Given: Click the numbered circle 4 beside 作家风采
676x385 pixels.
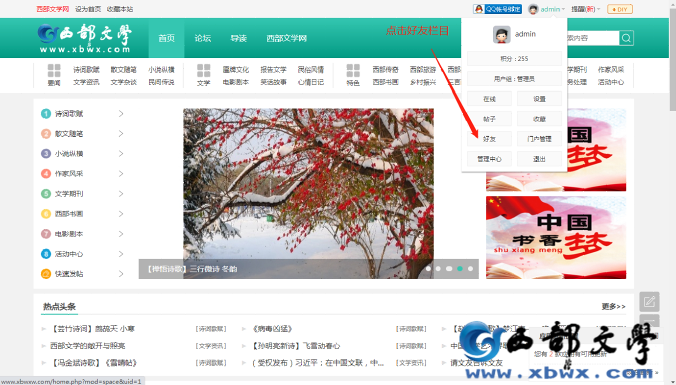Looking at the screenshot, I should [x=46, y=174].
